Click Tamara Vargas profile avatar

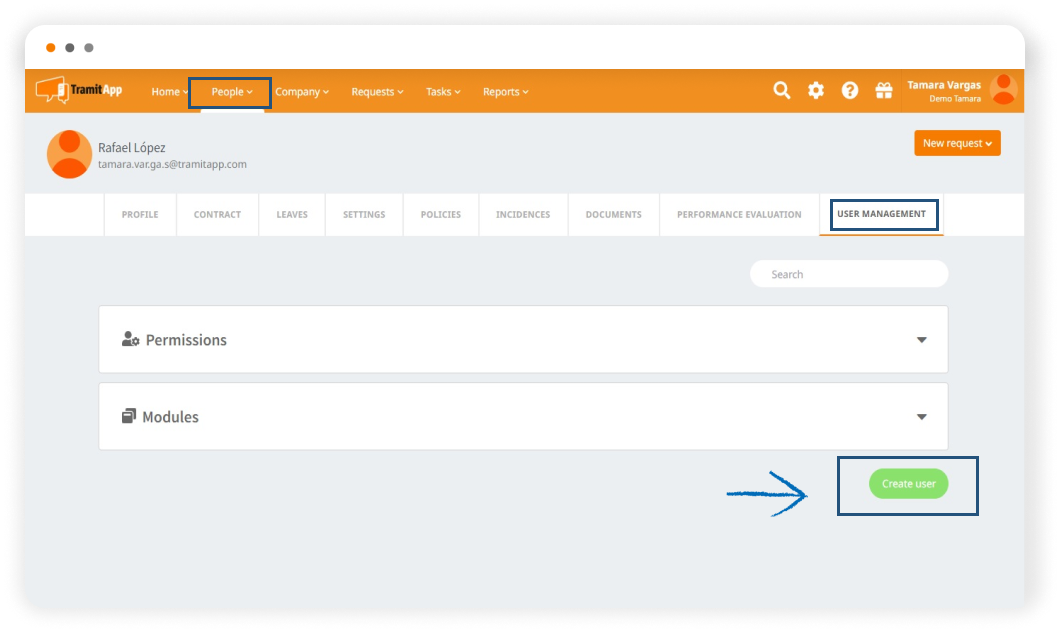click(x=1003, y=90)
